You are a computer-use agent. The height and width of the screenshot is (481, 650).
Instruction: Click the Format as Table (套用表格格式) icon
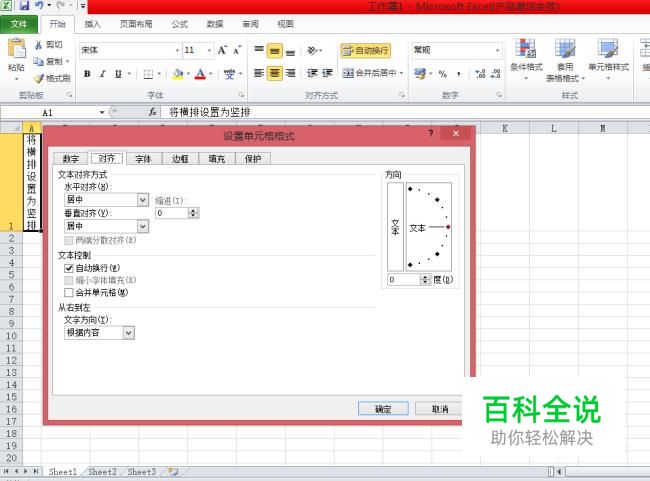pos(565,48)
